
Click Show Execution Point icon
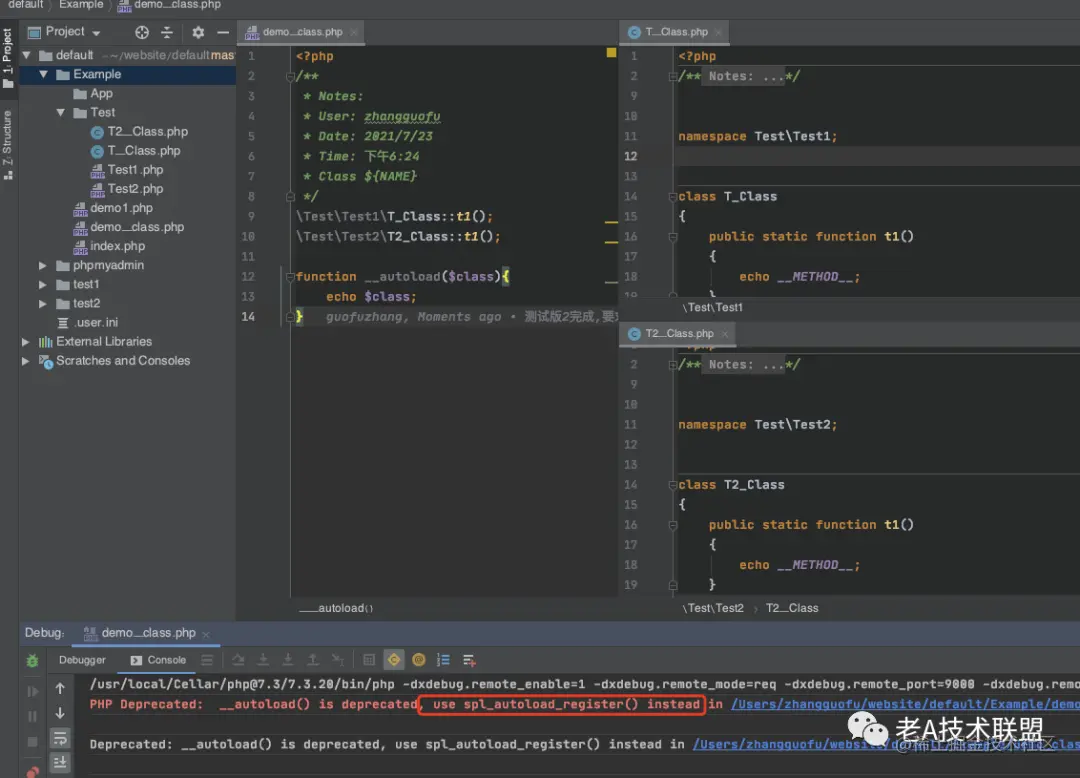tap(207, 660)
